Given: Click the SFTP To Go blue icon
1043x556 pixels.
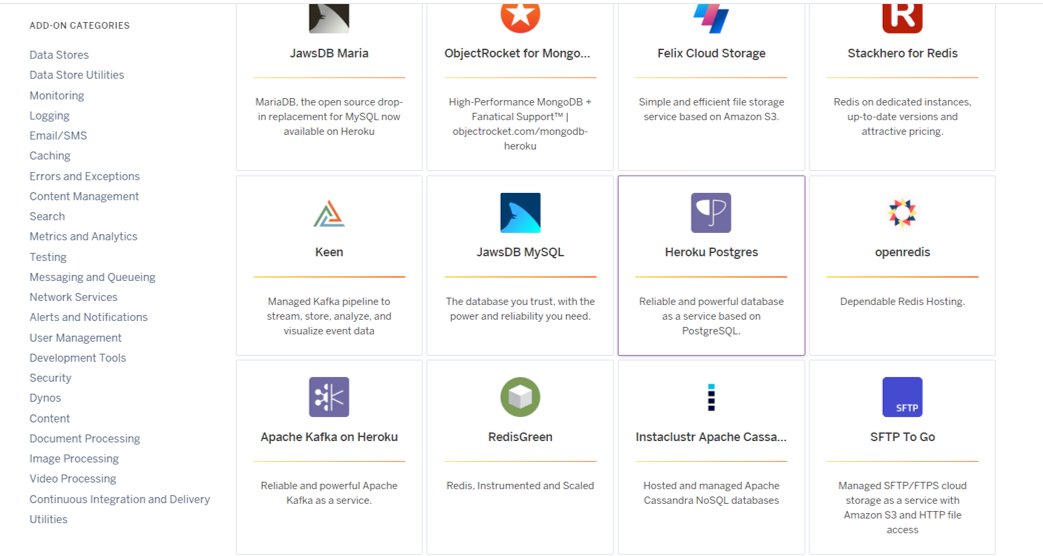Looking at the screenshot, I should (902, 397).
